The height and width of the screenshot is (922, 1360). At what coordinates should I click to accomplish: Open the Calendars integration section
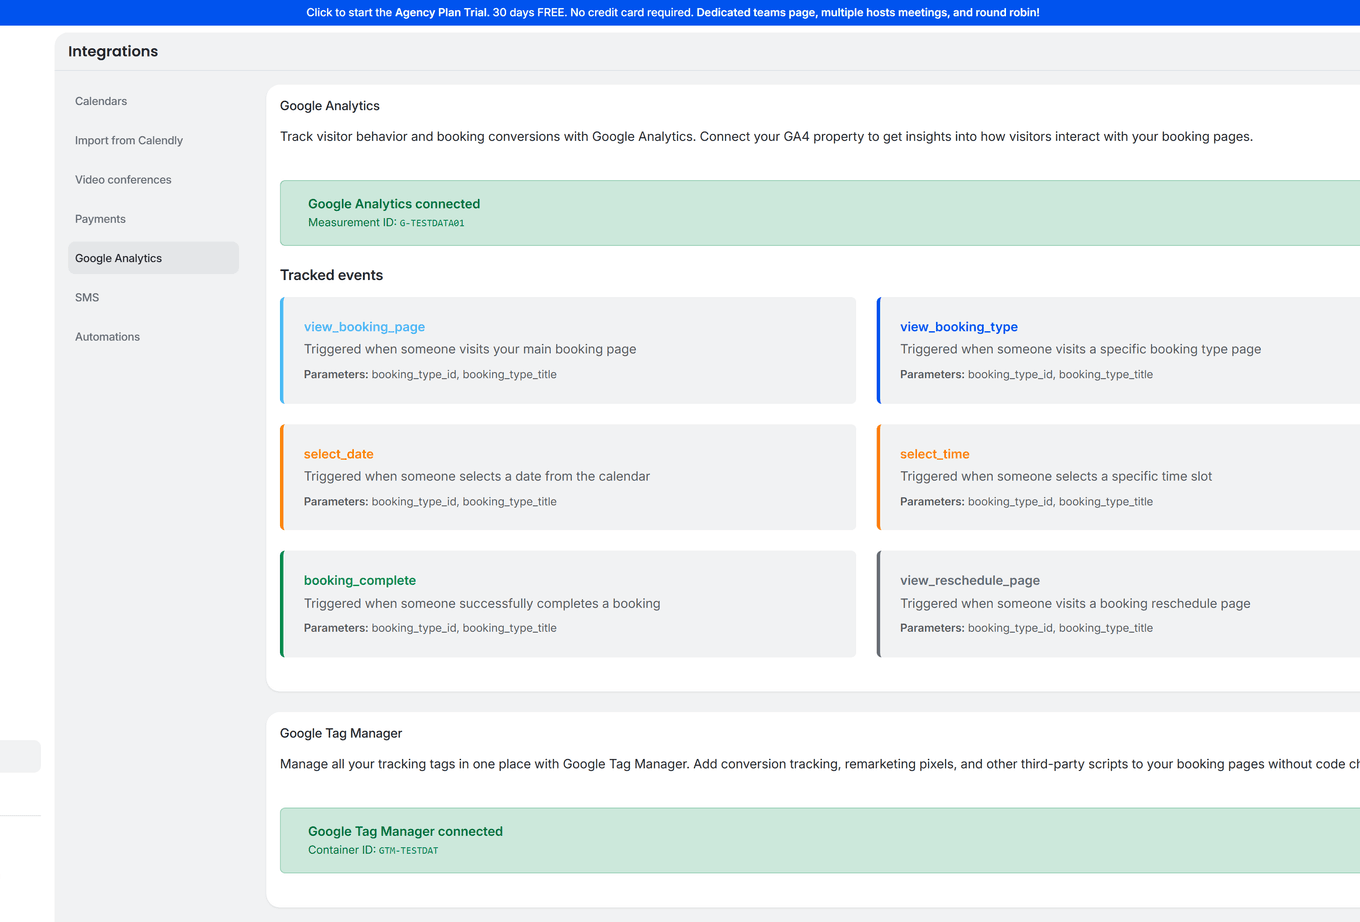(x=100, y=101)
